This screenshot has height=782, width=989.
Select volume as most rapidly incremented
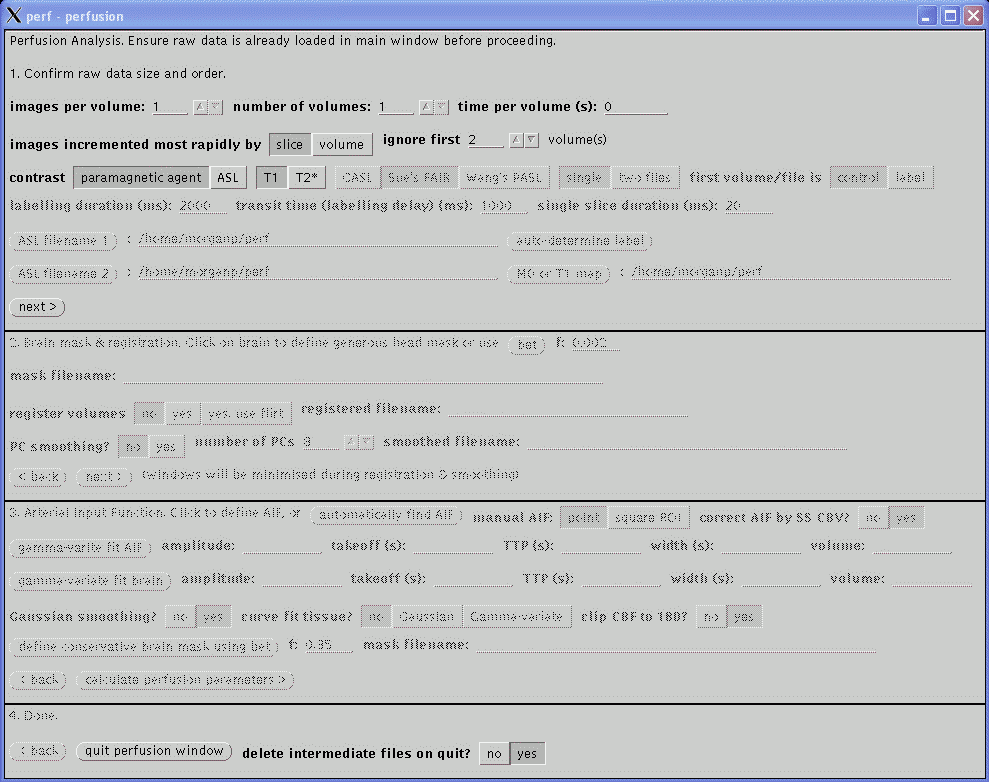[342, 144]
